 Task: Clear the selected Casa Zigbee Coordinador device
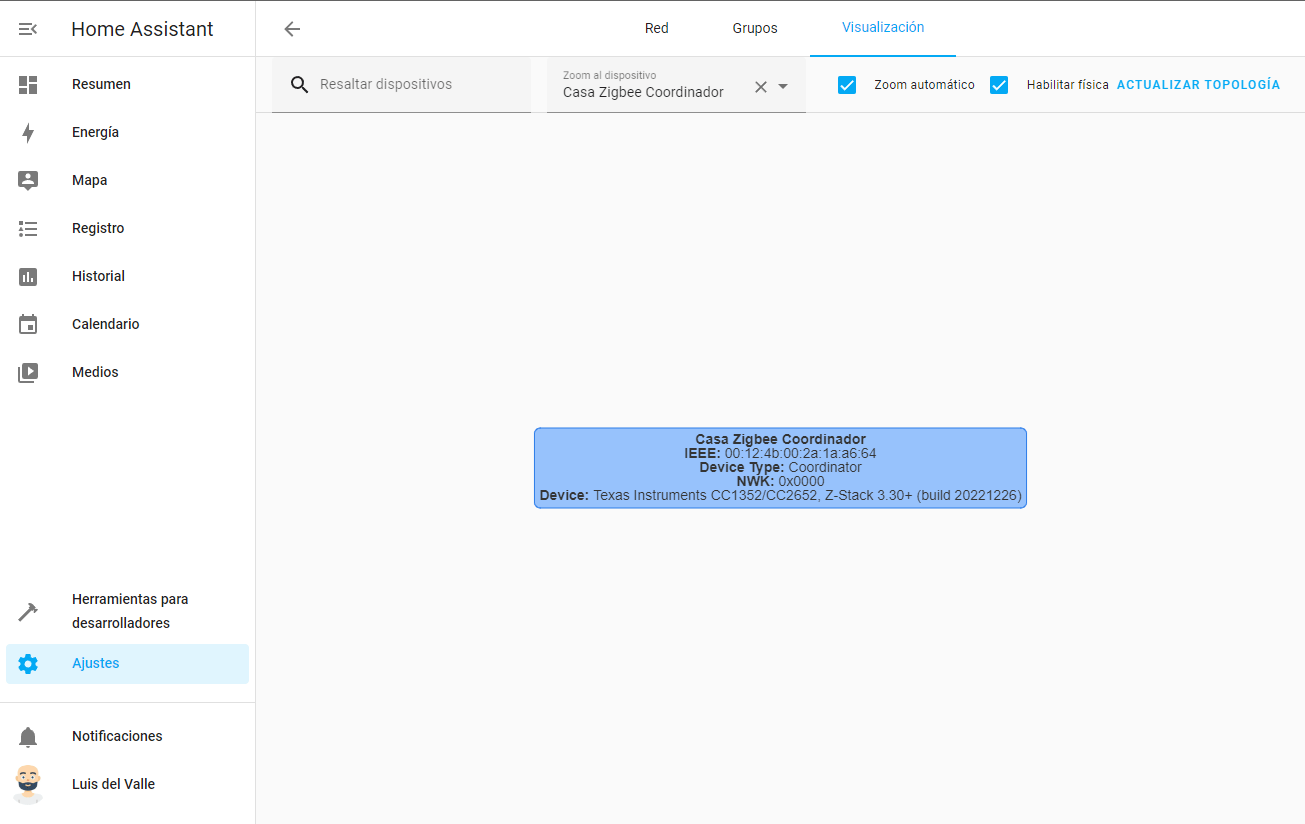click(x=760, y=87)
